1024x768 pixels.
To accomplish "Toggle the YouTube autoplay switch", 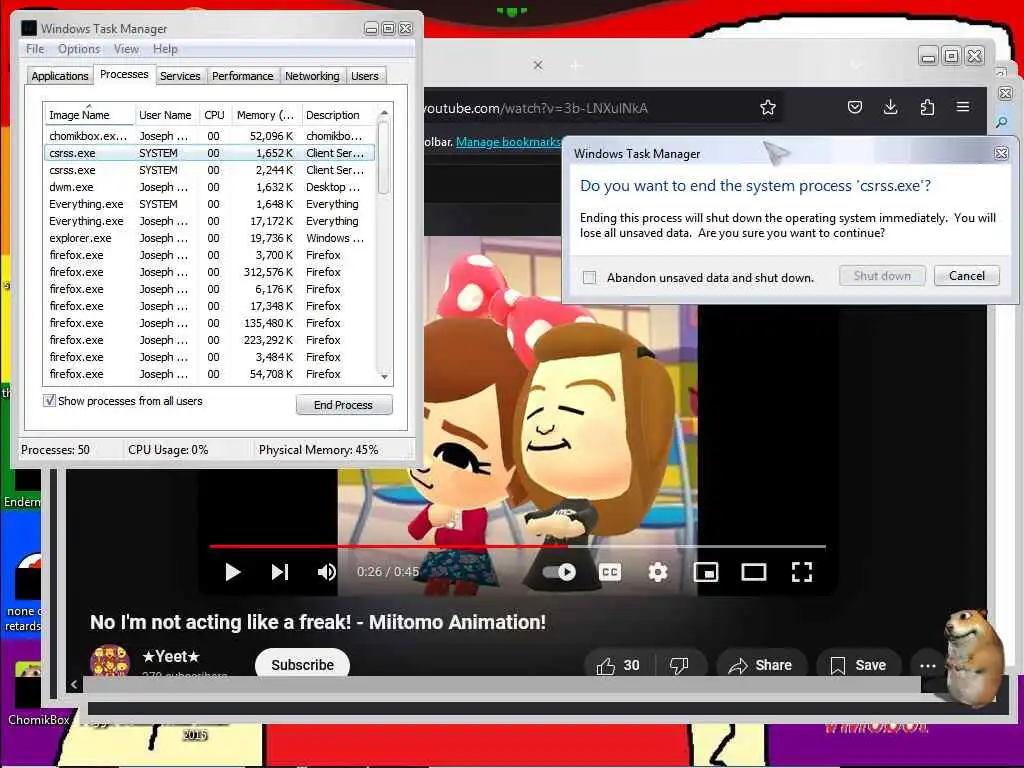I will (560, 572).
